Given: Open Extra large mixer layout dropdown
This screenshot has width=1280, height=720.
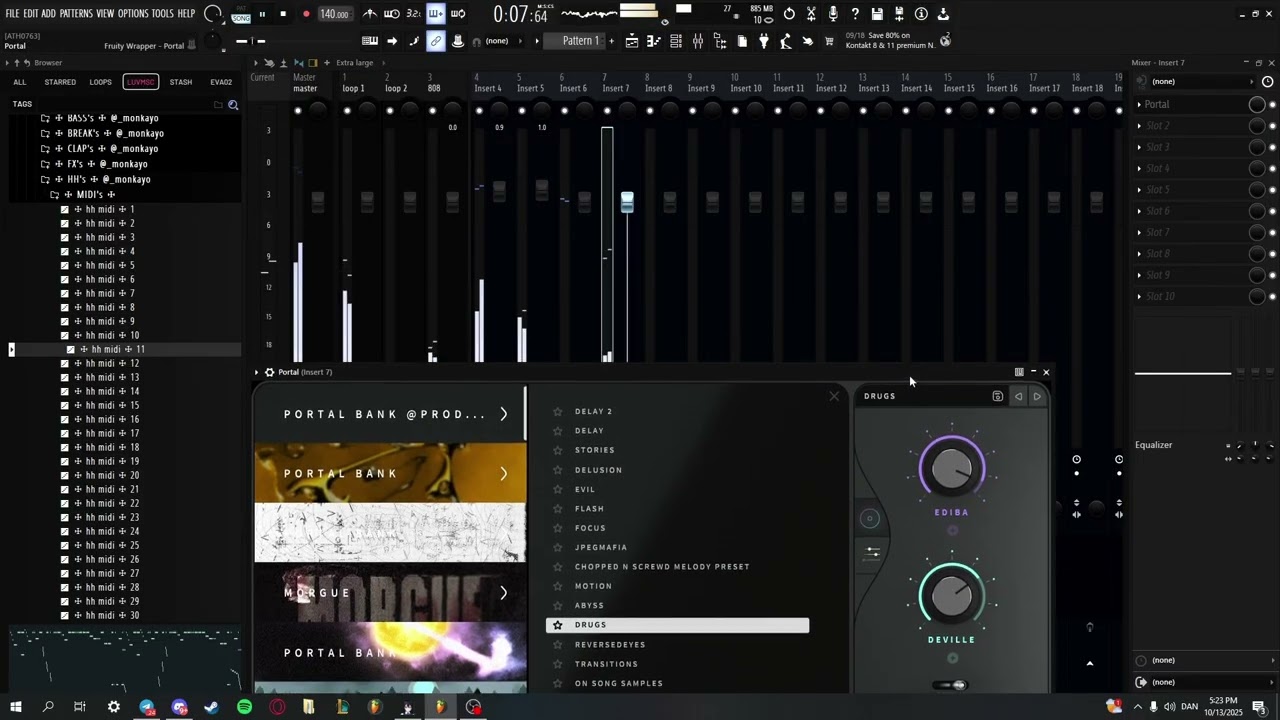Looking at the screenshot, I should click(355, 63).
